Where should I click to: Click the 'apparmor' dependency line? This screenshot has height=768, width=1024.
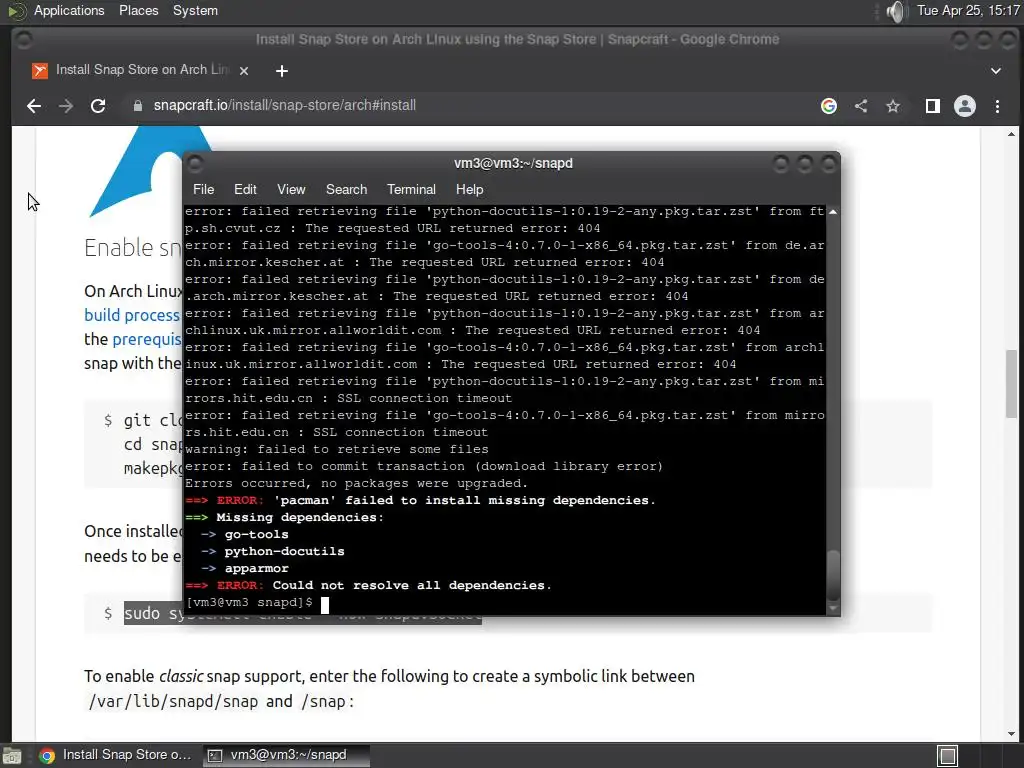pos(257,568)
